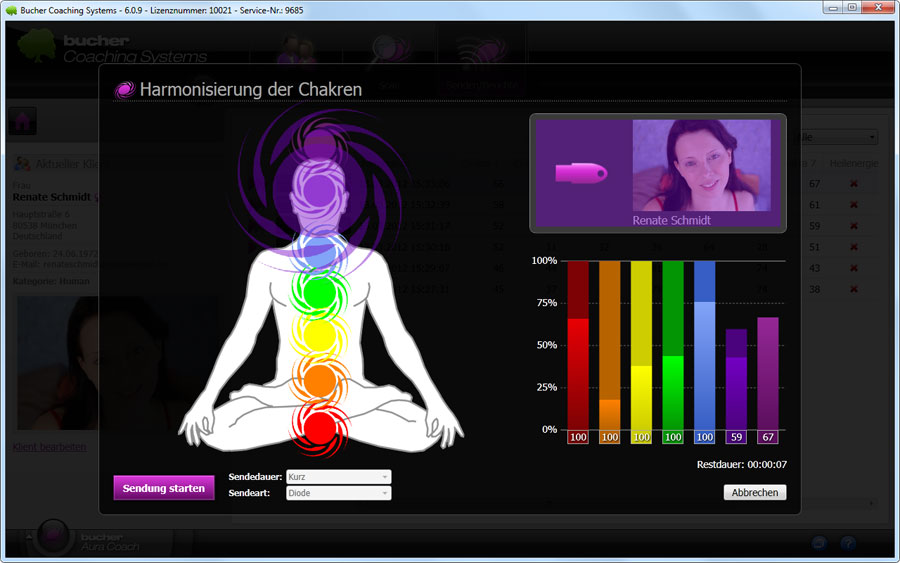Open the Sendedauer dropdown showing Kurz
The width and height of the screenshot is (900, 563).
pos(339,477)
